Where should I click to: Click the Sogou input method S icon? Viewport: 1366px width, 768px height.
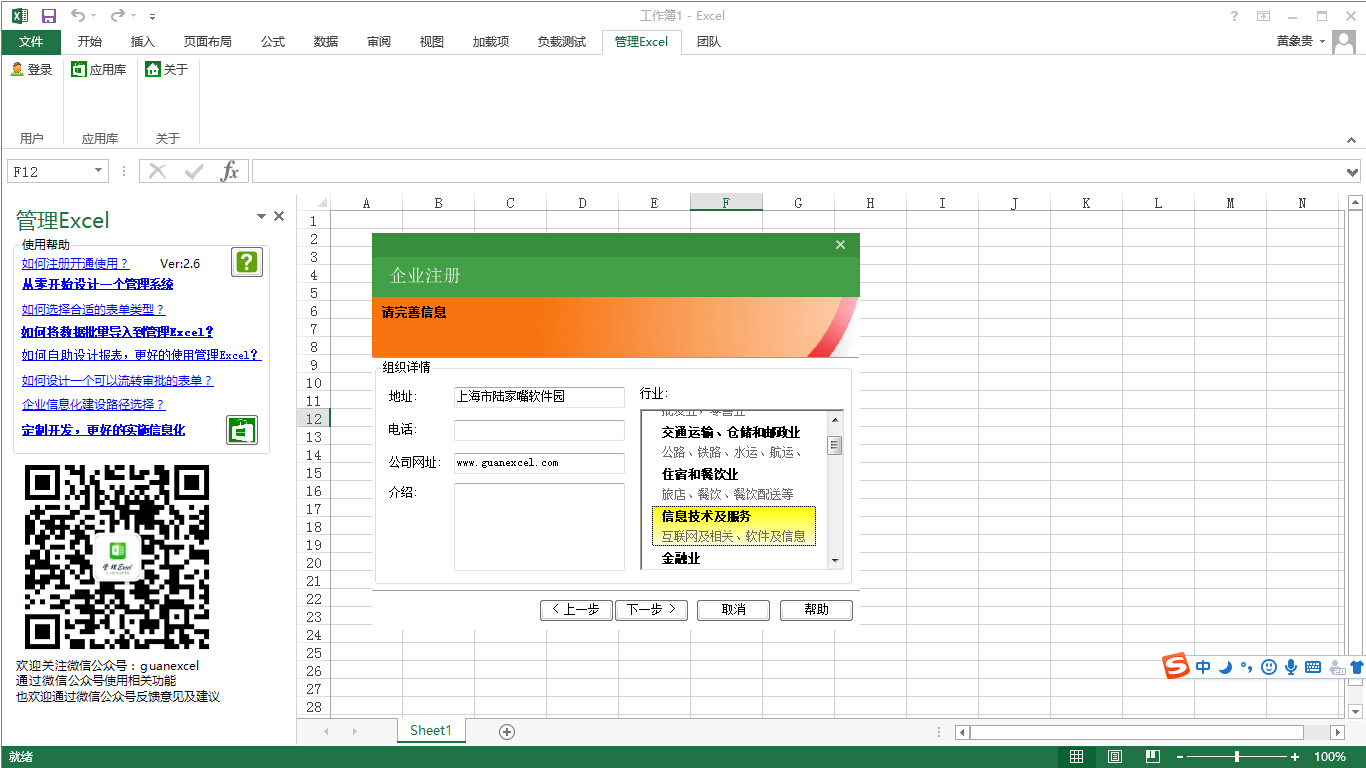pos(1176,667)
